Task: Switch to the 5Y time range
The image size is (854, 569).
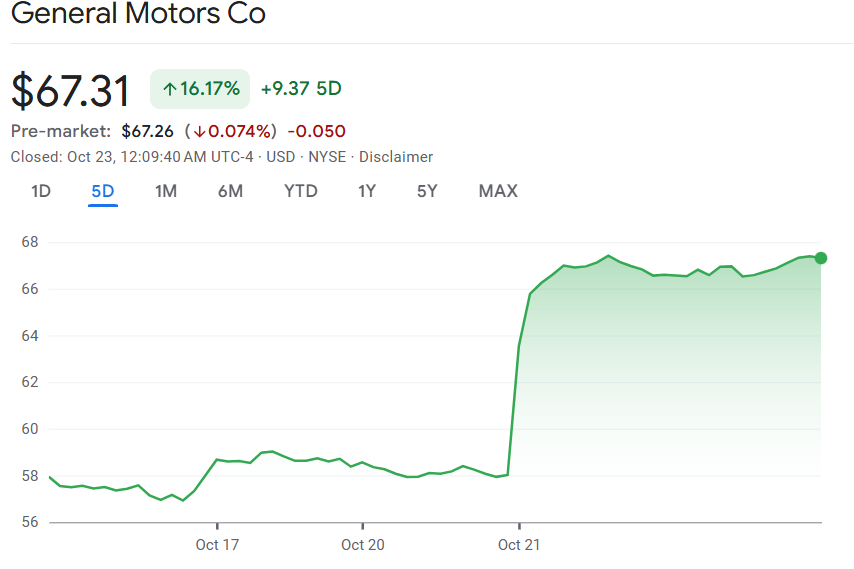Action: click(x=427, y=191)
